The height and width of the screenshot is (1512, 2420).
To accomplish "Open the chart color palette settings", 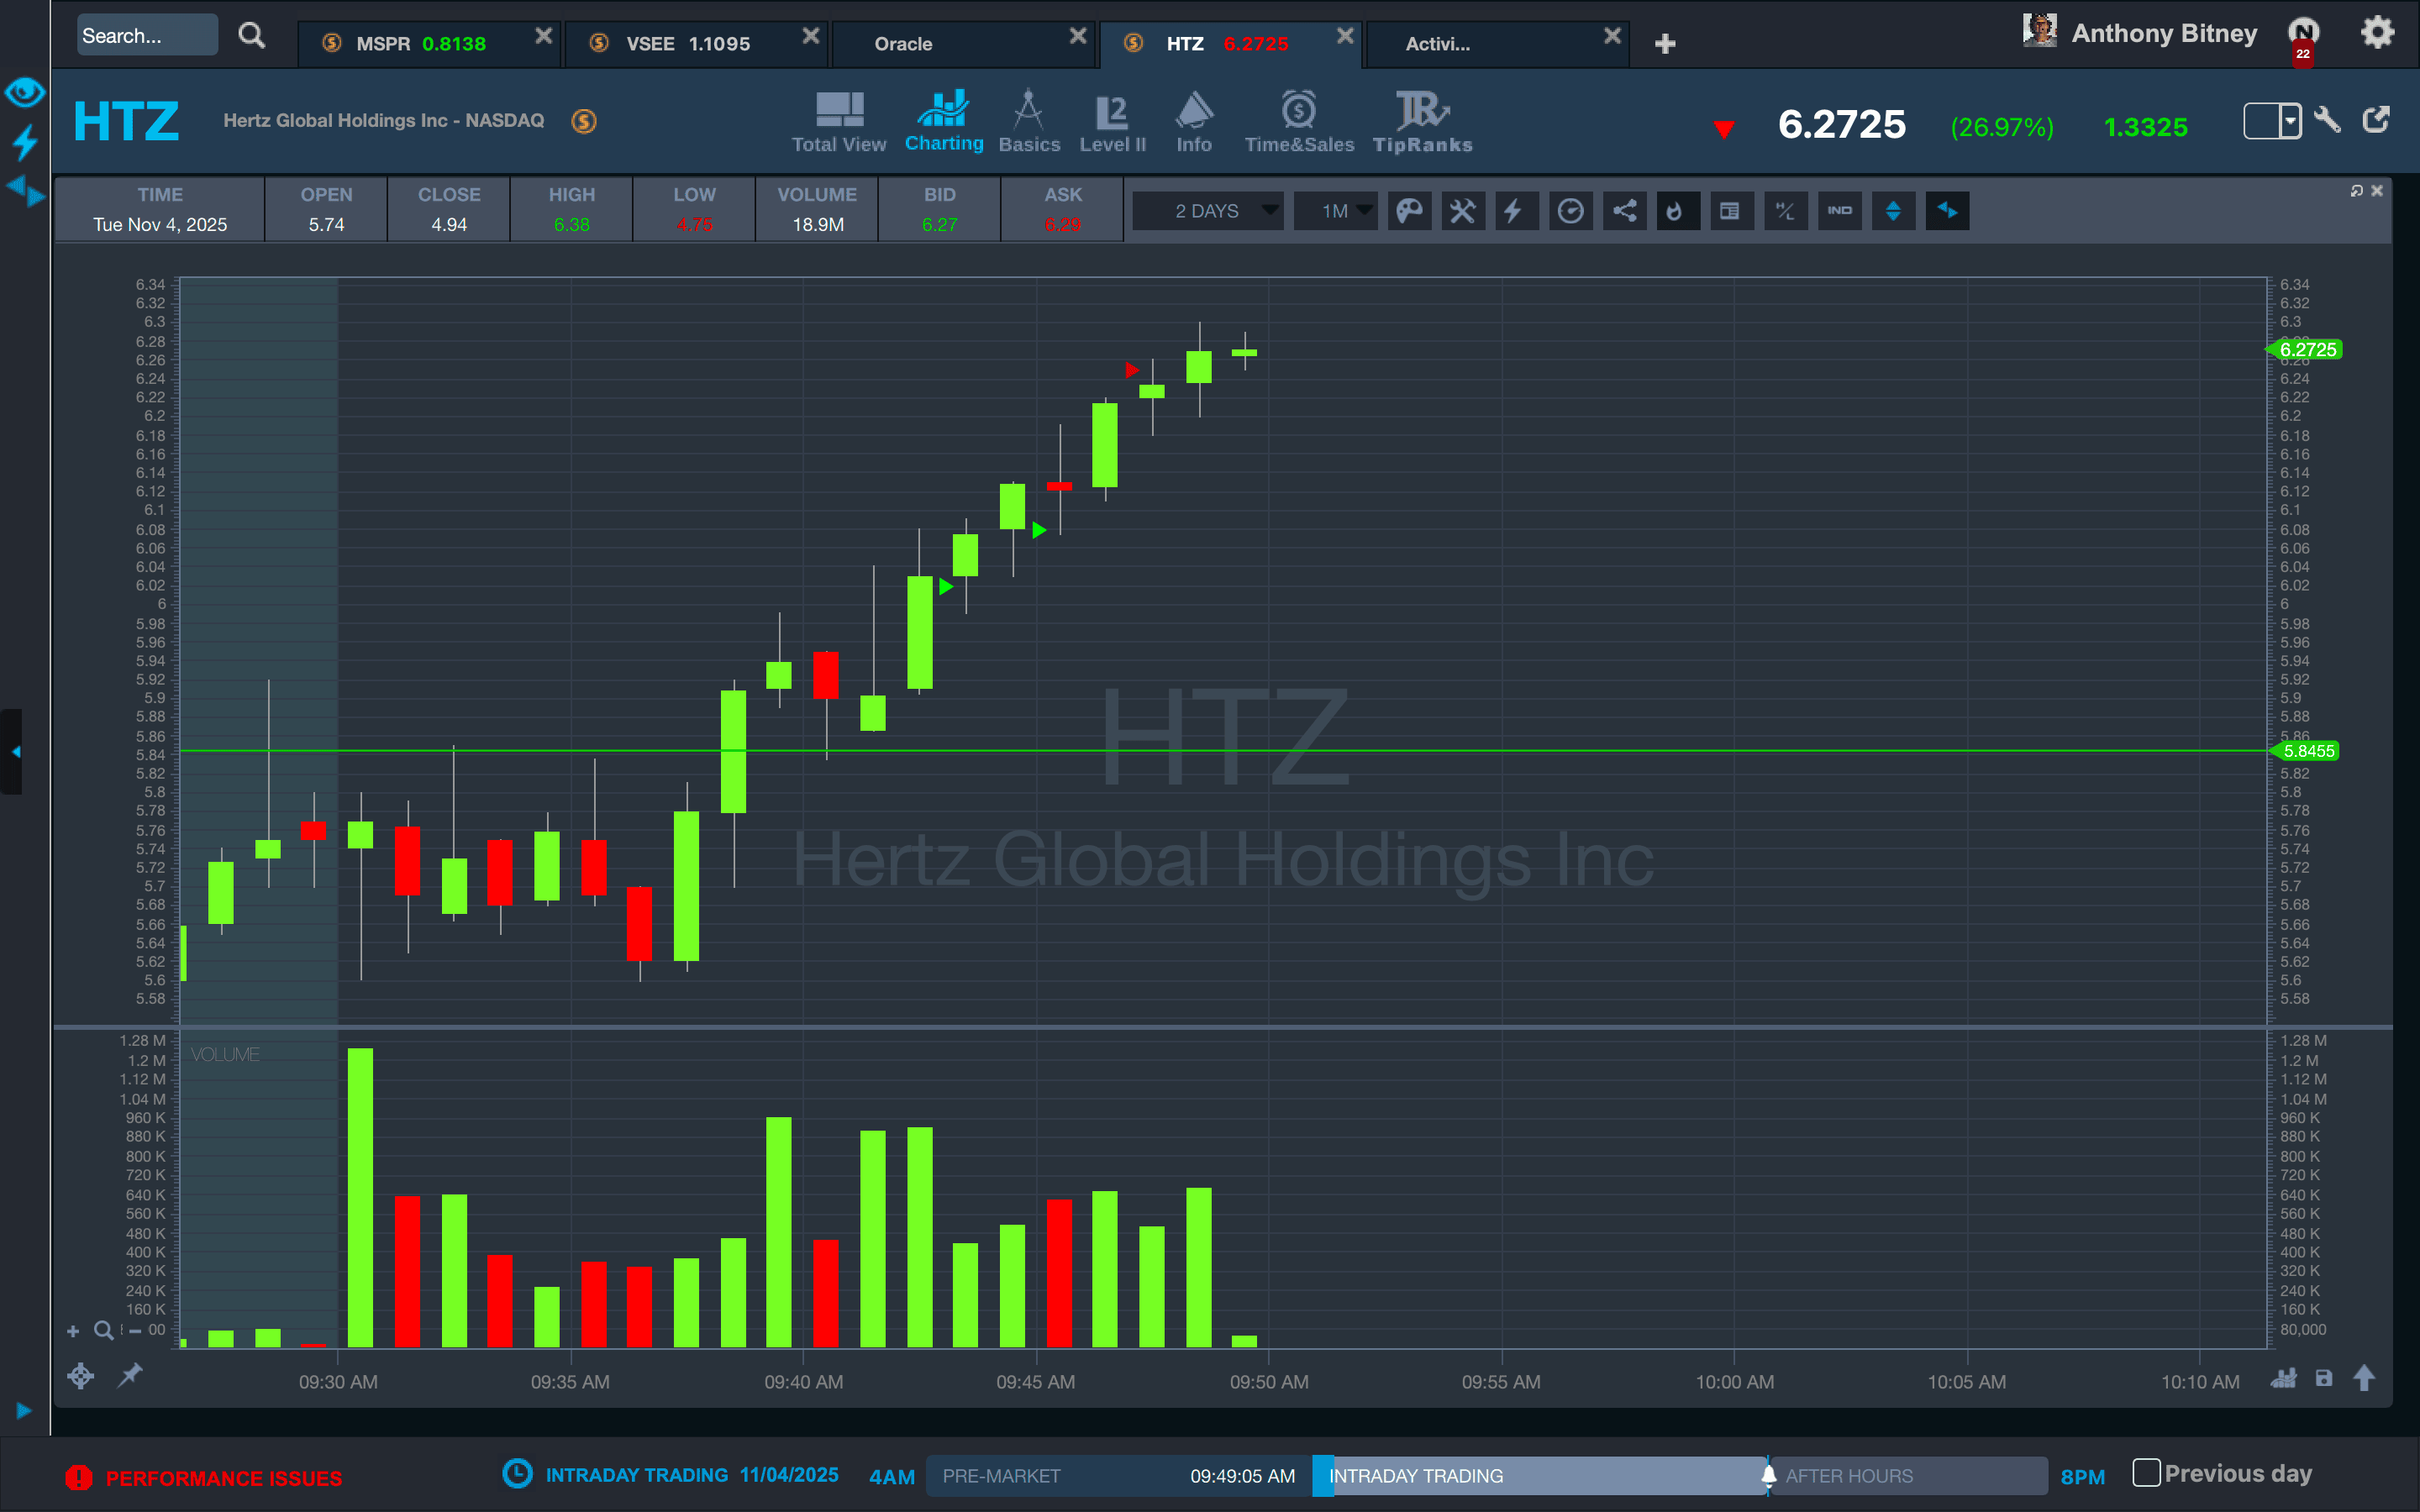I will click(x=1409, y=211).
